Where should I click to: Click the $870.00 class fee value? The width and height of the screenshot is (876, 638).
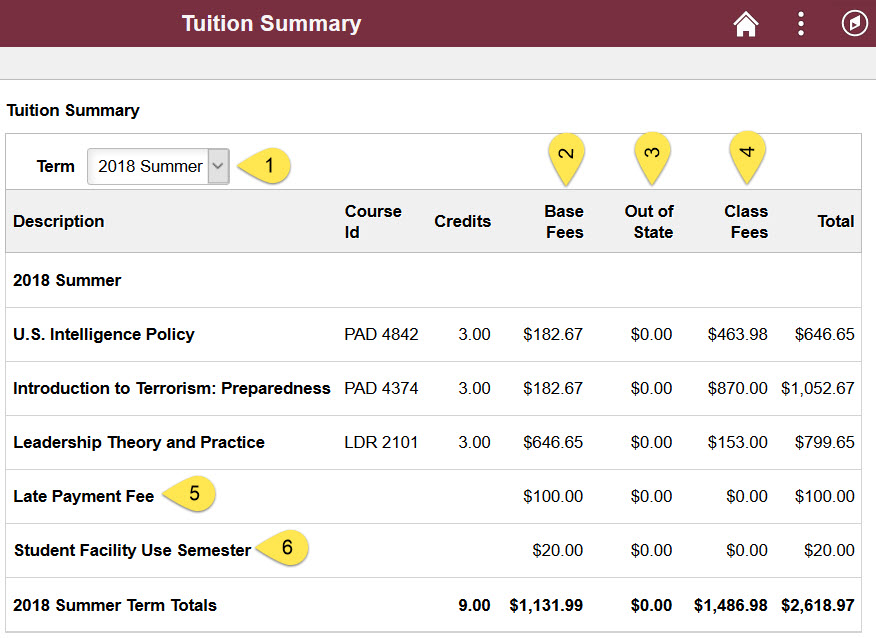[x=737, y=388]
